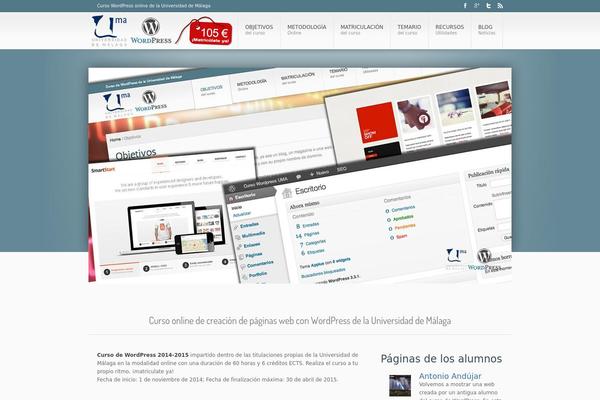Open the Blog Noticias menu

click(486, 30)
